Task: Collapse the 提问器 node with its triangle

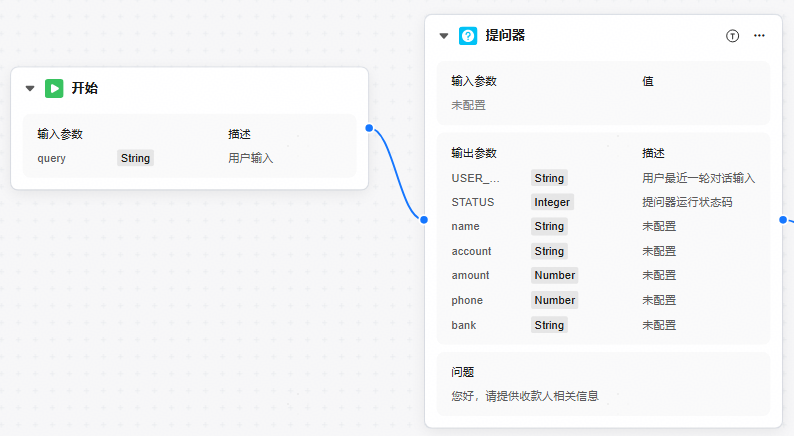Action: (x=444, y=36)
